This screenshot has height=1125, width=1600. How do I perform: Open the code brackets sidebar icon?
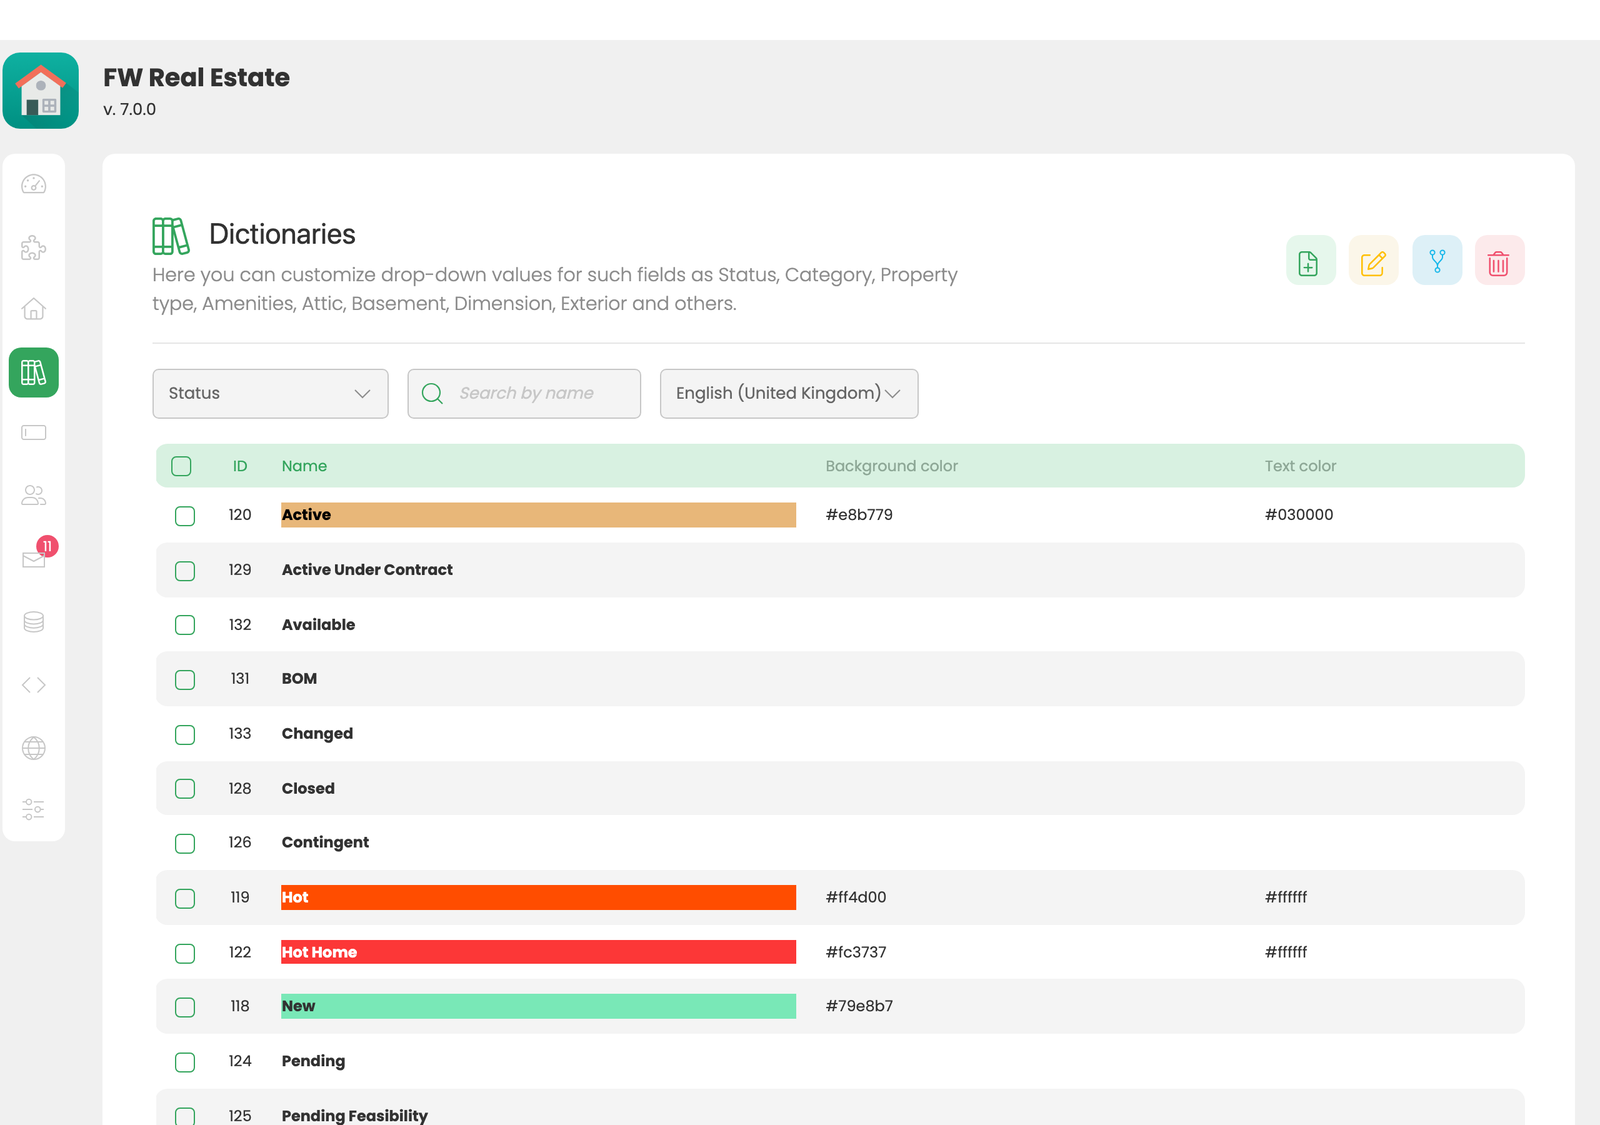click(34, 685)
